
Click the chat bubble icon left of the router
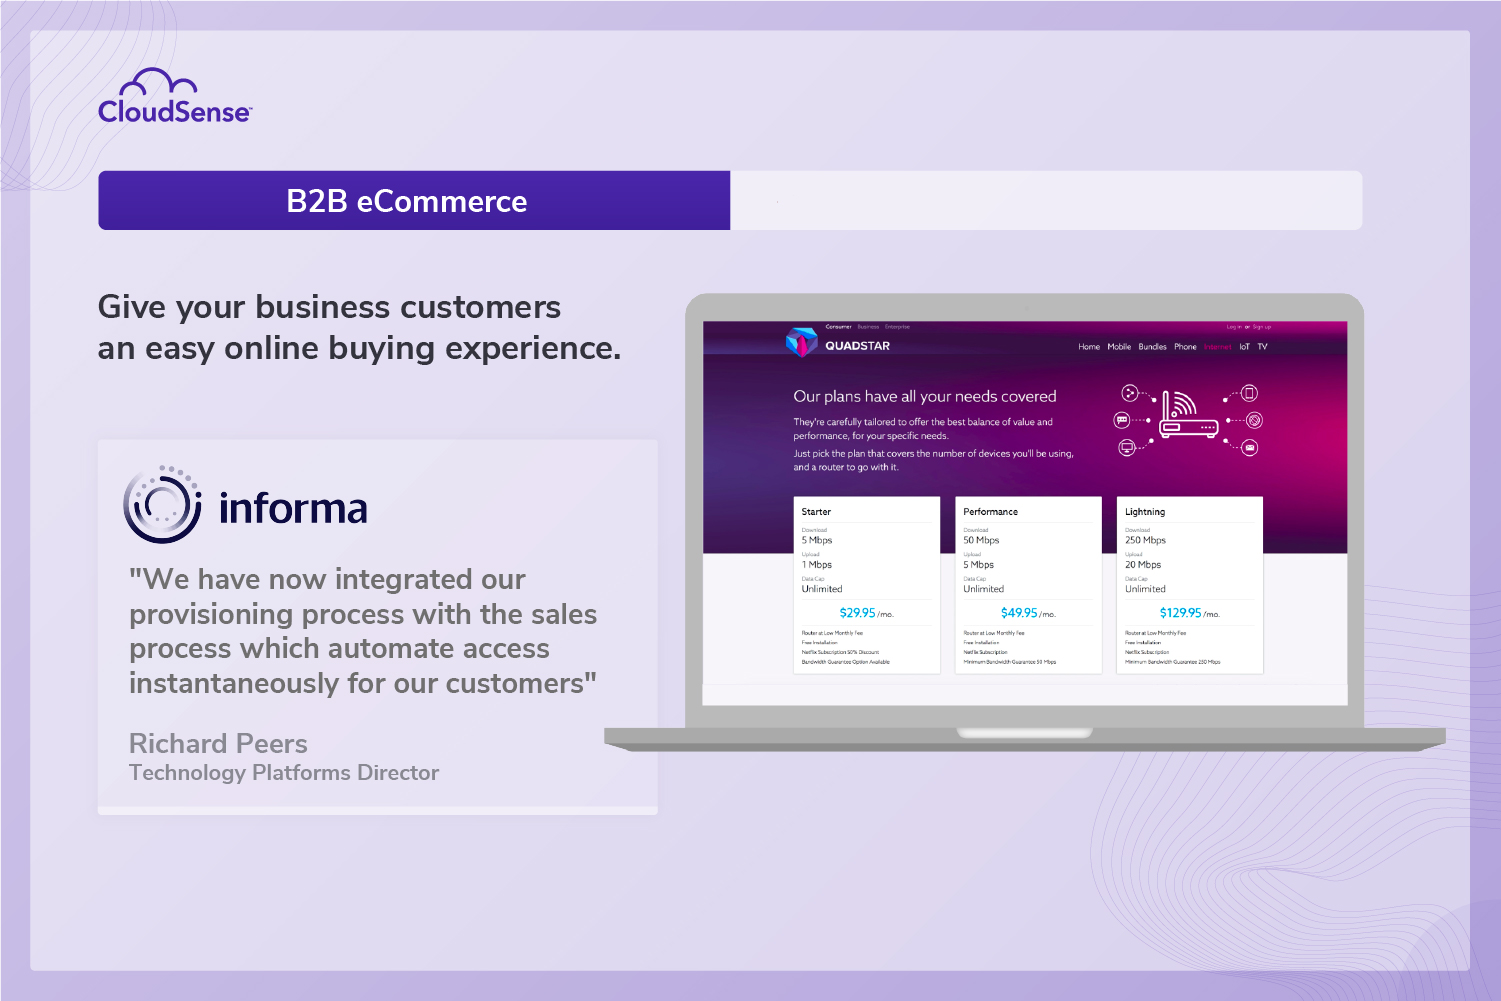pyautogui.click(x=1122, y=420)
